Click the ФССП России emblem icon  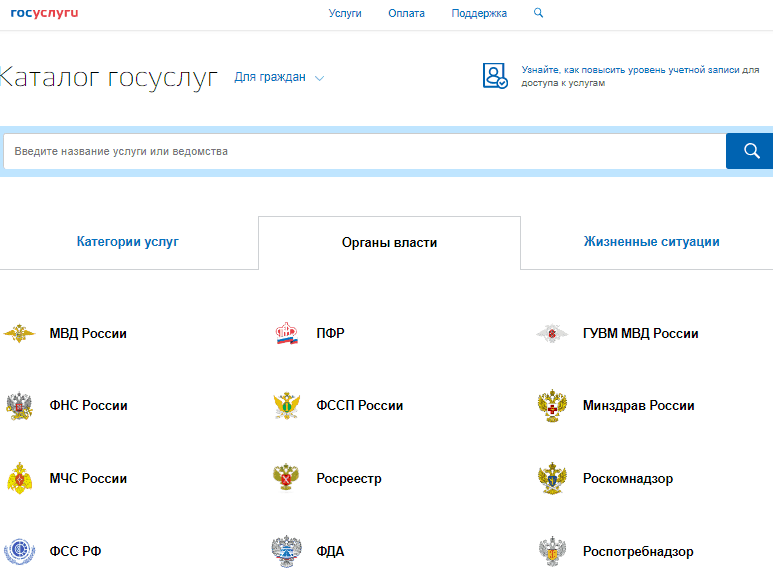coord(286,406)
